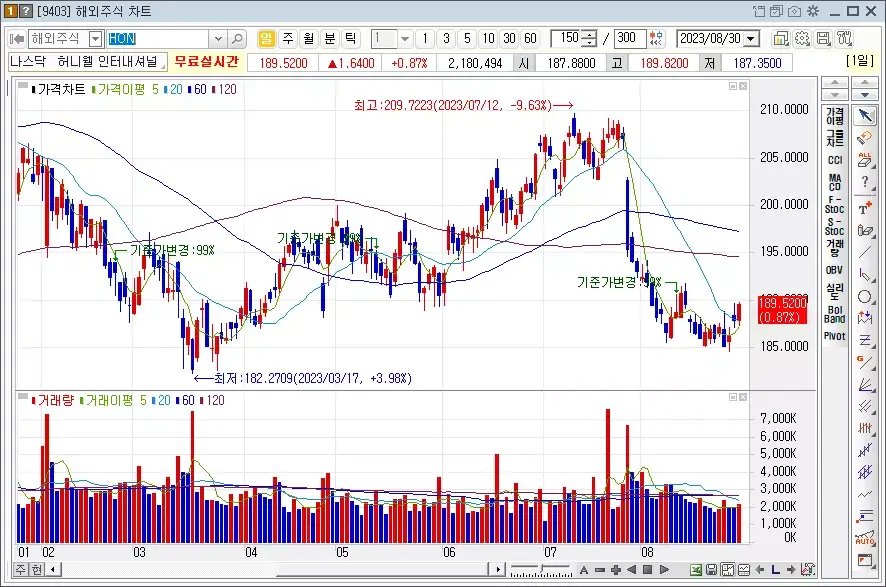Select the trend line drawing tool
Screen dimensions: 886x587
(865, 252)
